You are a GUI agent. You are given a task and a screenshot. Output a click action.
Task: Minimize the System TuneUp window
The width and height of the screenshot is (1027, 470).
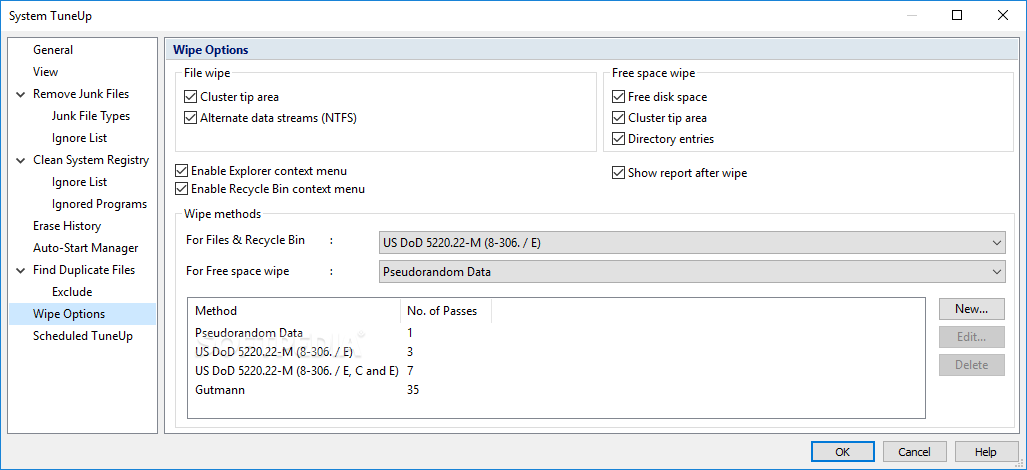click(912, 16)
